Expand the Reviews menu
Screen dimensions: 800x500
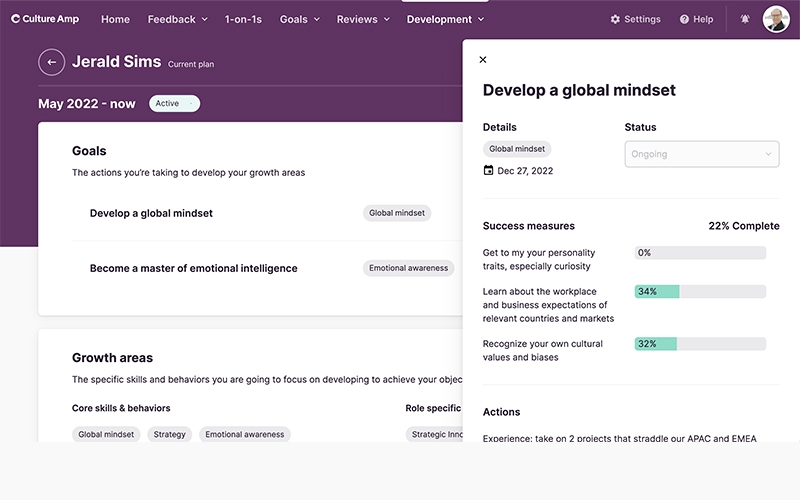364,19
